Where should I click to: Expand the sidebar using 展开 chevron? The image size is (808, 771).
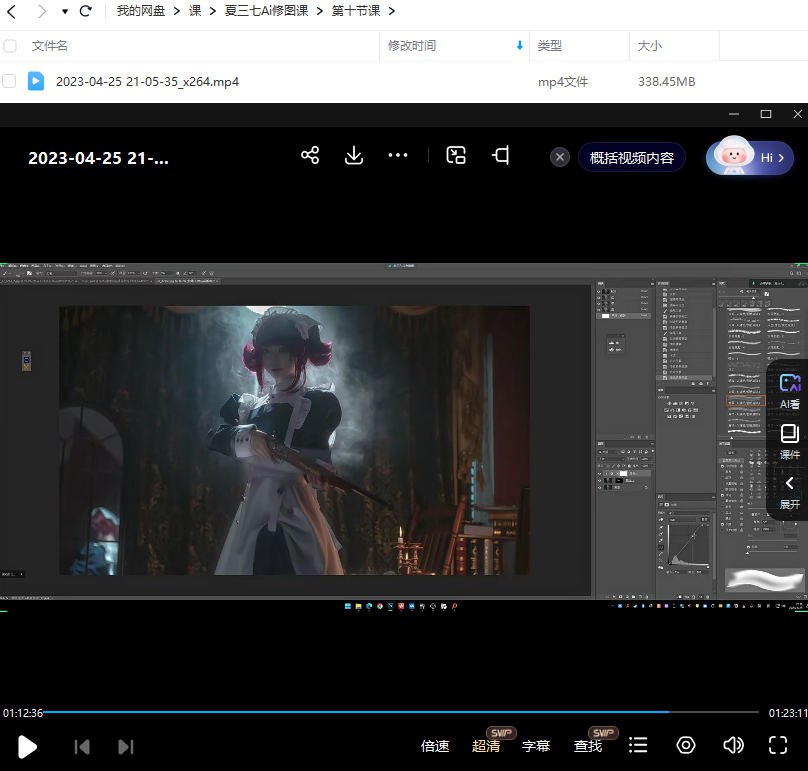pyautogui.click(x=789, y=490)
